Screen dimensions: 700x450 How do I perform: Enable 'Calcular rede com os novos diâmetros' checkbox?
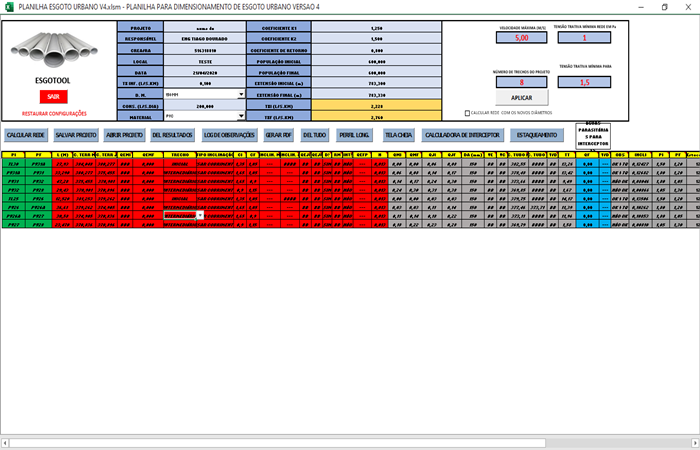click(x=469, y=113)
